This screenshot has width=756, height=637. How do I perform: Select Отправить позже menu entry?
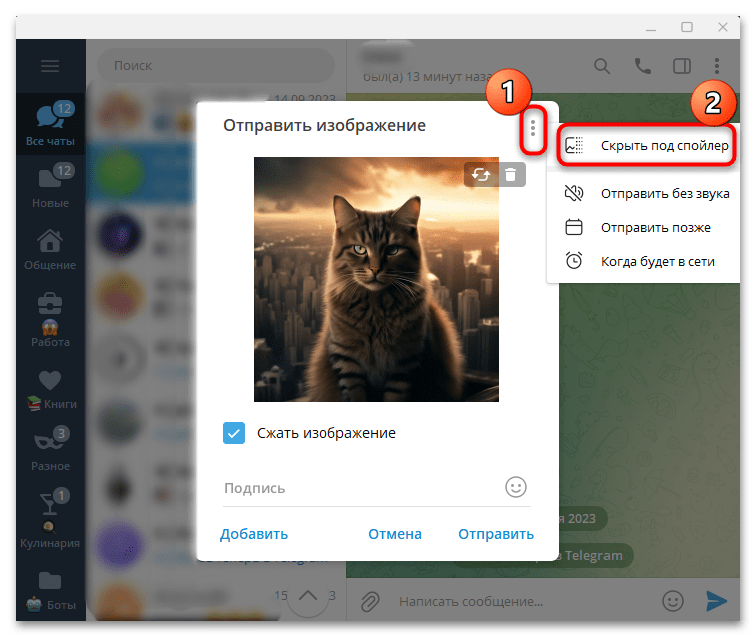click(646, 227)
